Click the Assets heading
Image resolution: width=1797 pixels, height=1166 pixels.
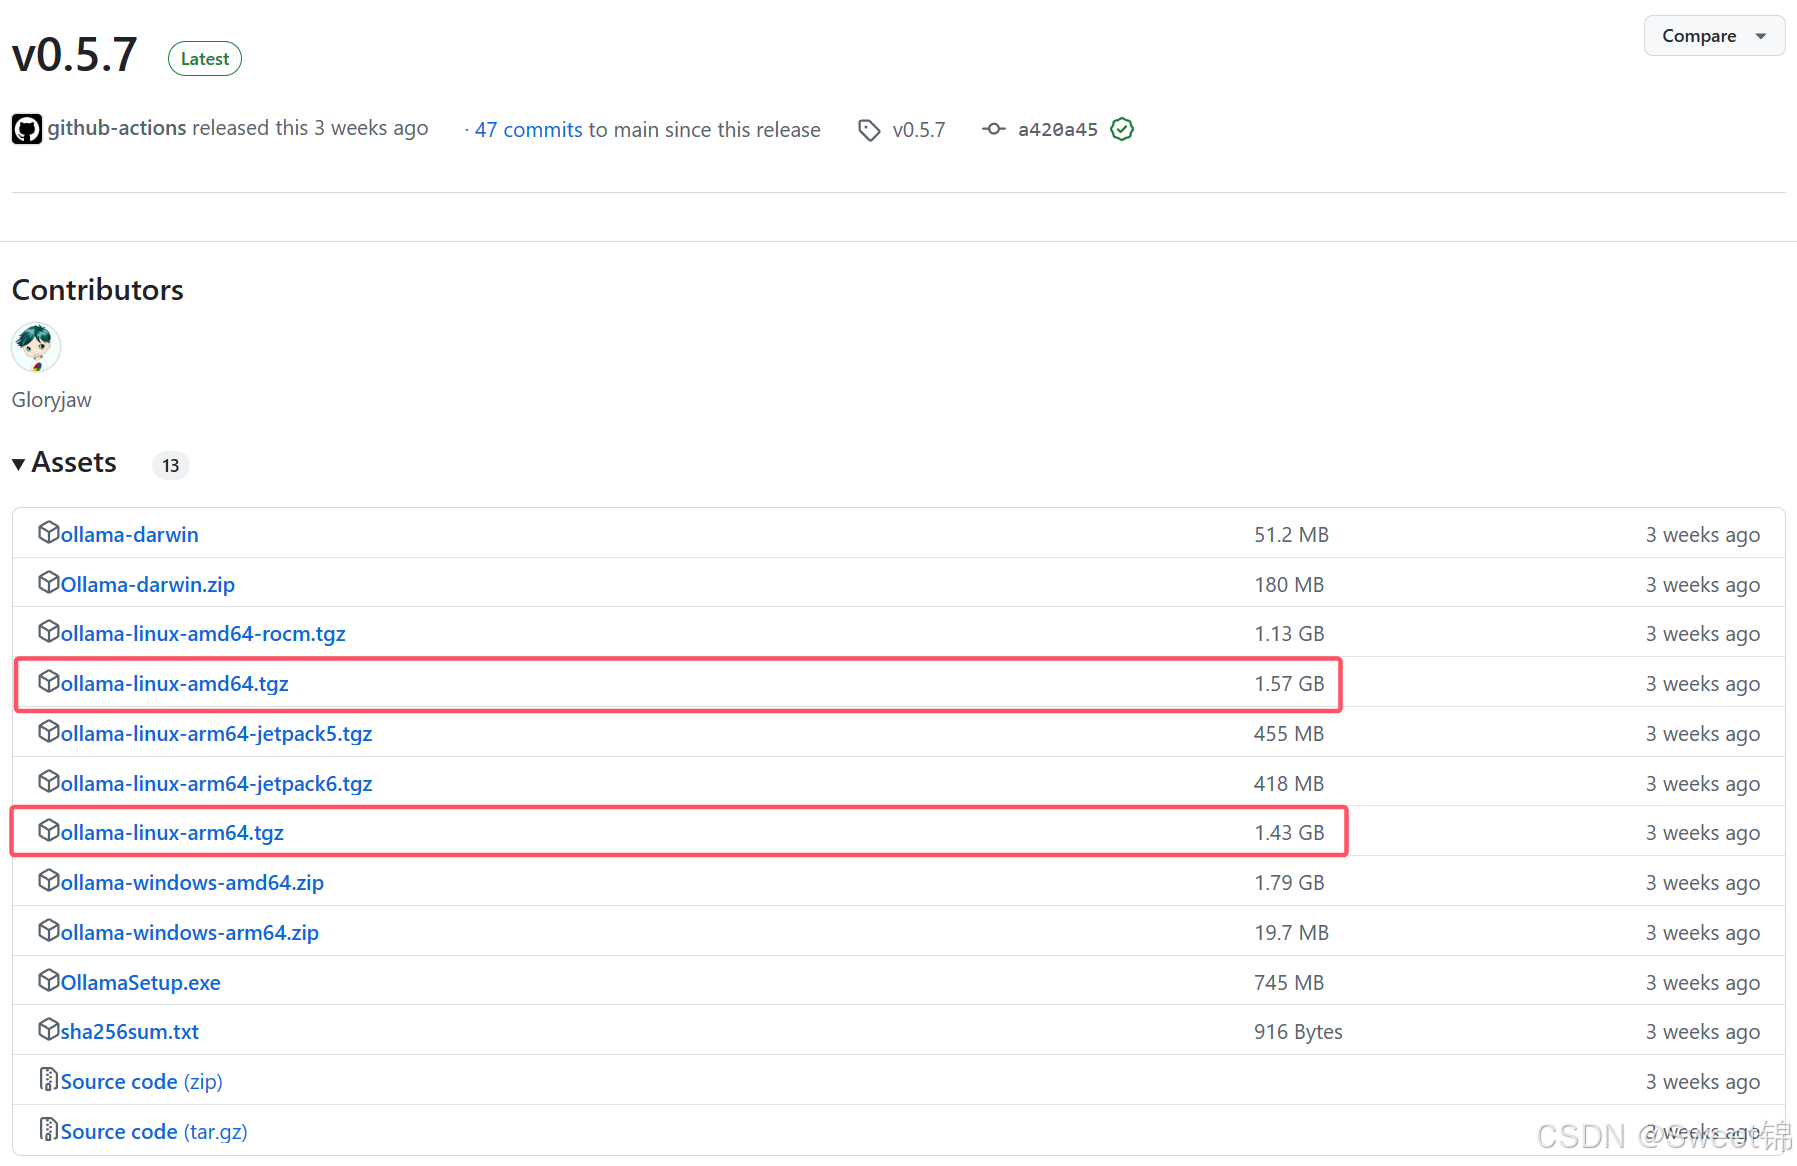(x=74, y=463)
